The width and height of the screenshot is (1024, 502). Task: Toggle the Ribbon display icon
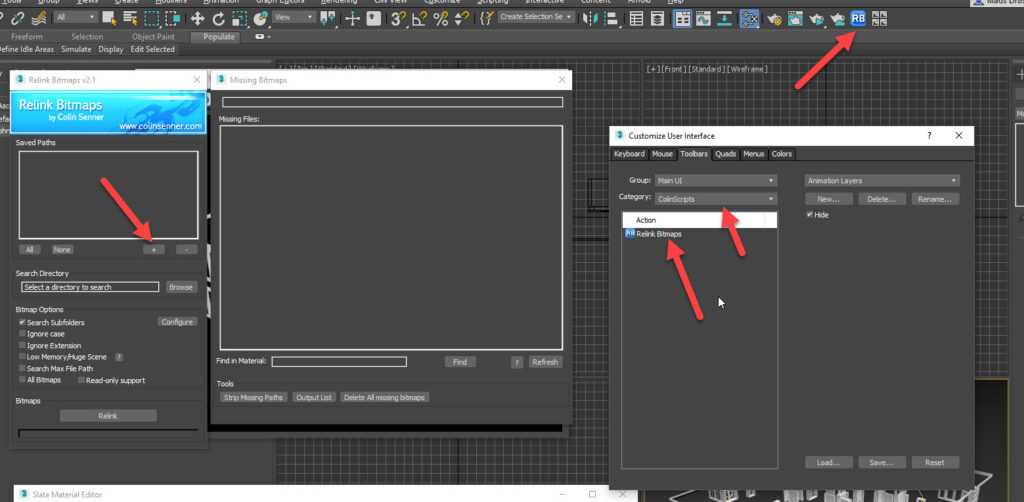[682, 19]
